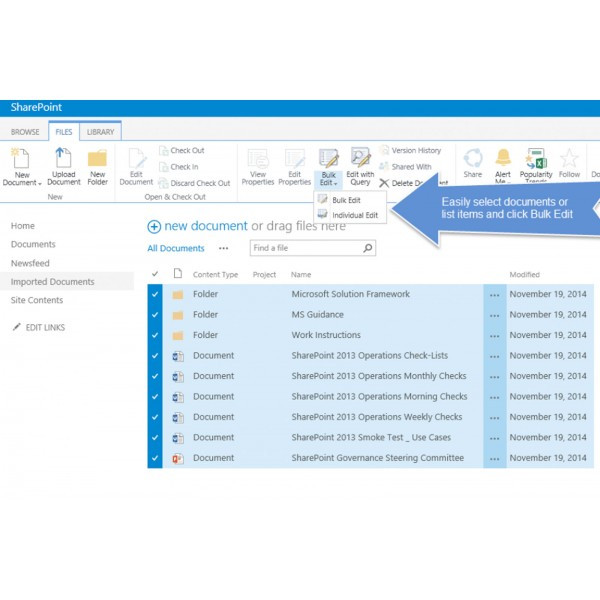Image resolution: width=600 pixels, height=600 pixels.
Task: Click the PowerPoint icon of Governance Steering Committee
Action: [x=178, y=458]
